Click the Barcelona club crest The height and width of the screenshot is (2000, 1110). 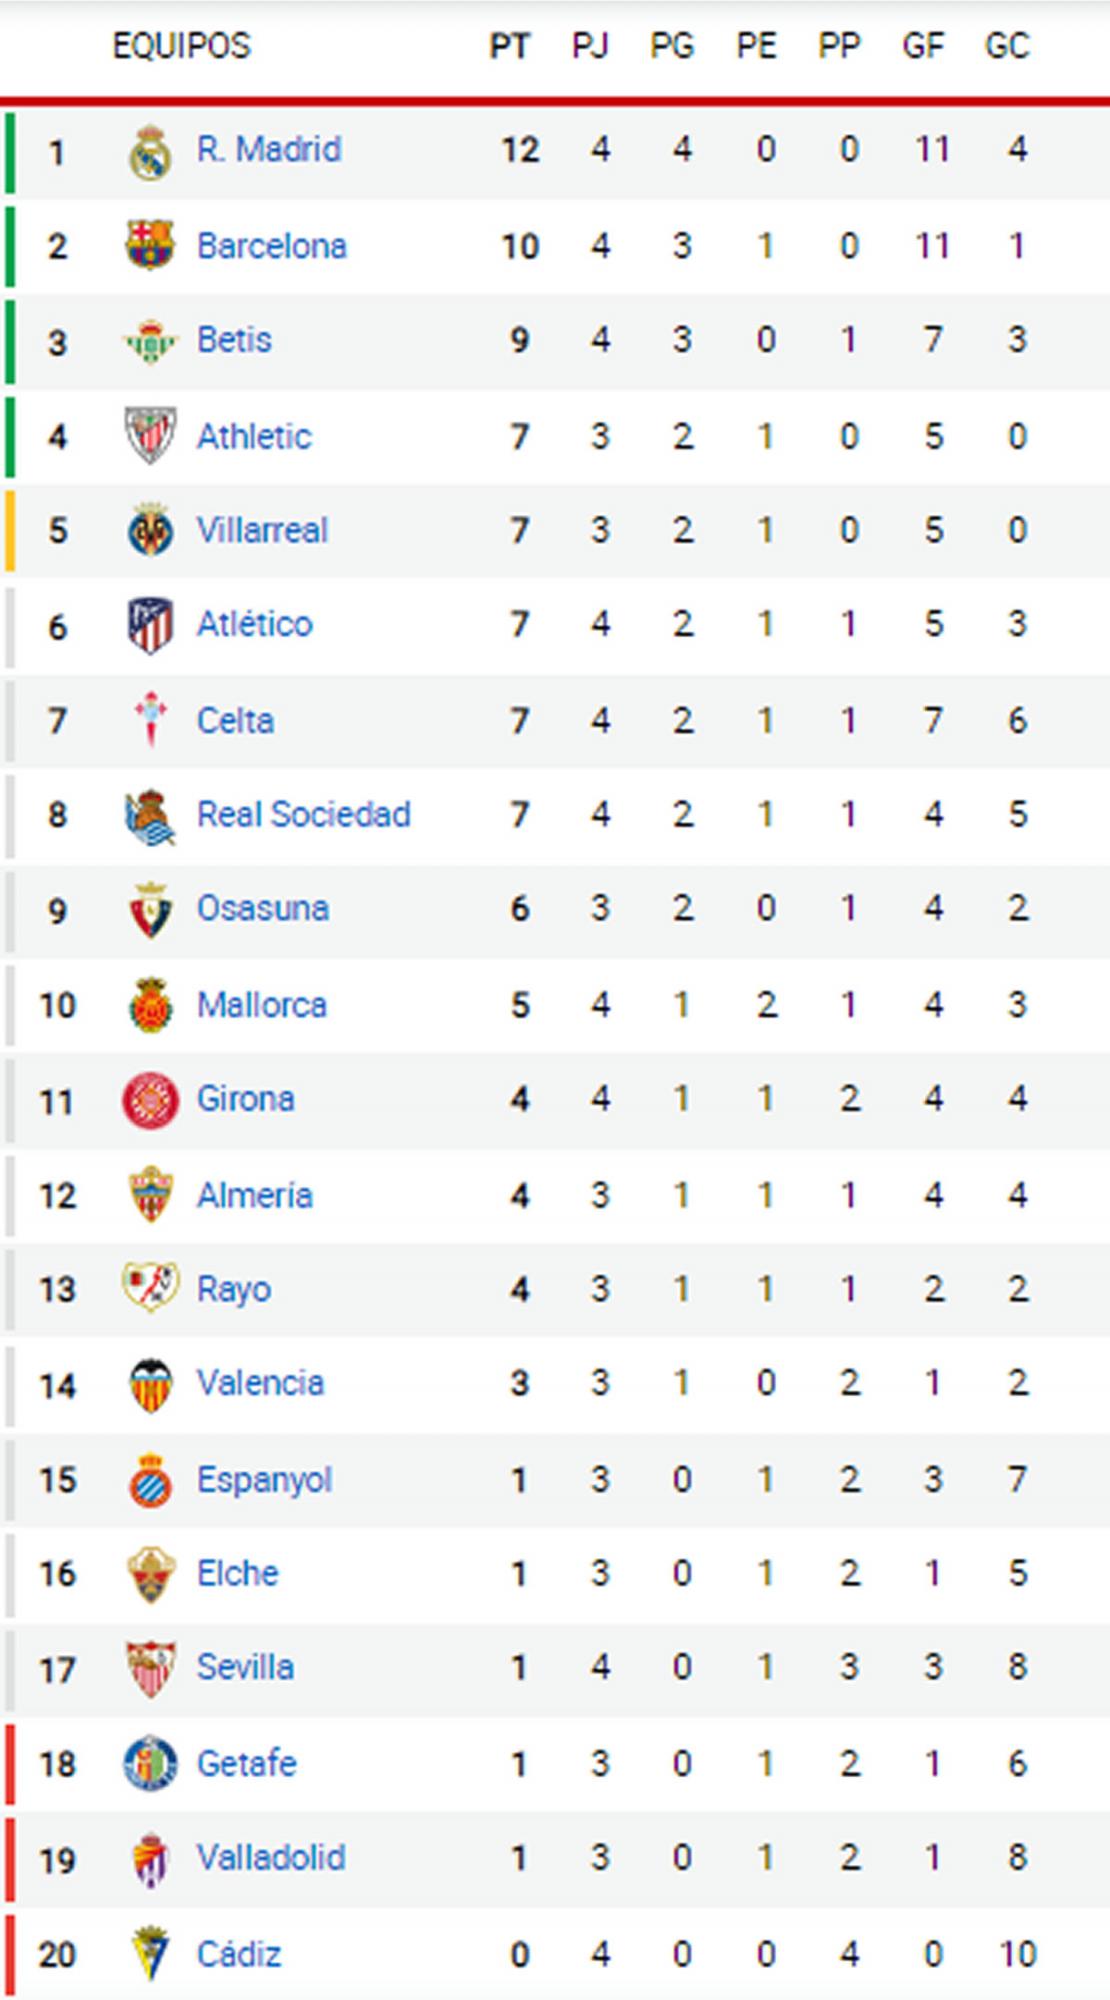(x=150, y=245)
